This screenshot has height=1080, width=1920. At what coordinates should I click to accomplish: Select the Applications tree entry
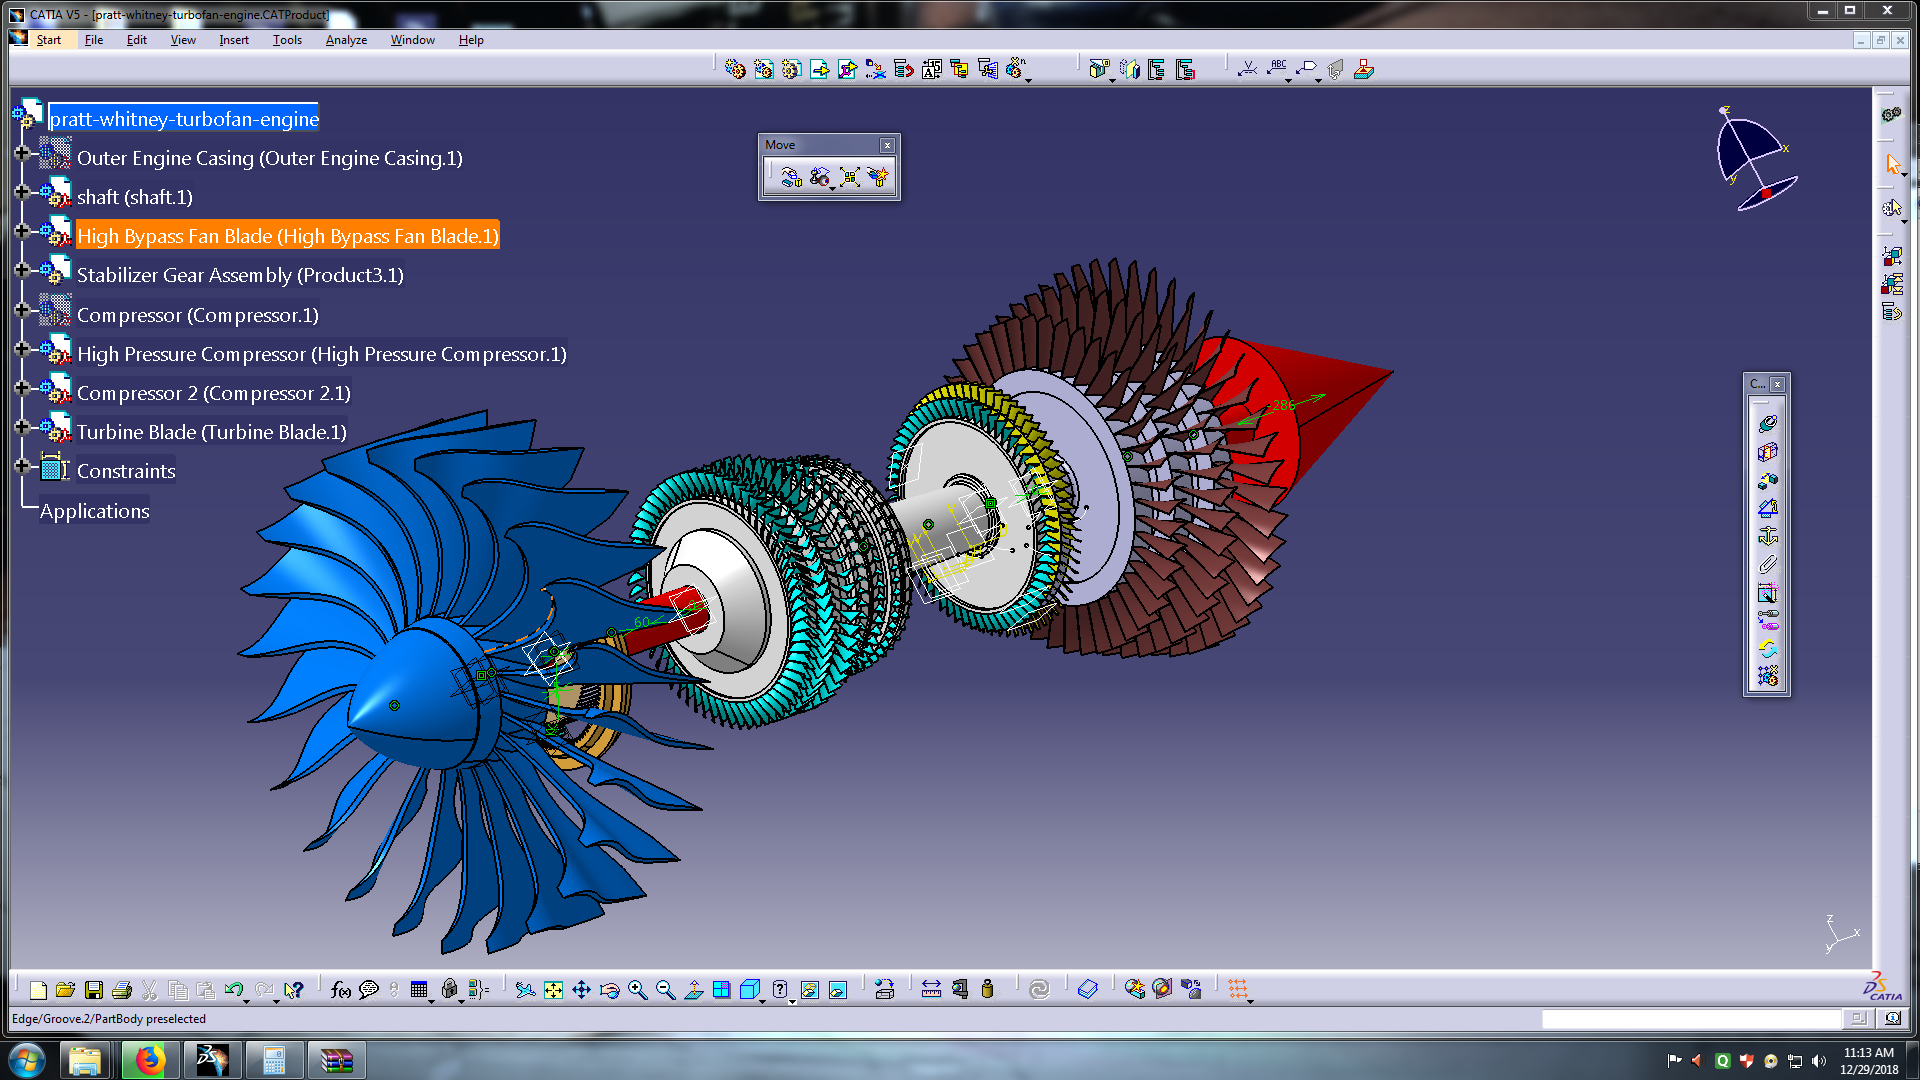coord(95,511)
